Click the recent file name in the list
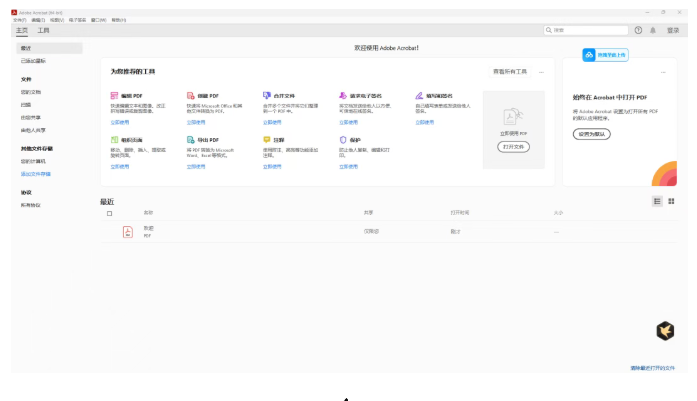This screenshot has height=401, width=697. (148, 228)
